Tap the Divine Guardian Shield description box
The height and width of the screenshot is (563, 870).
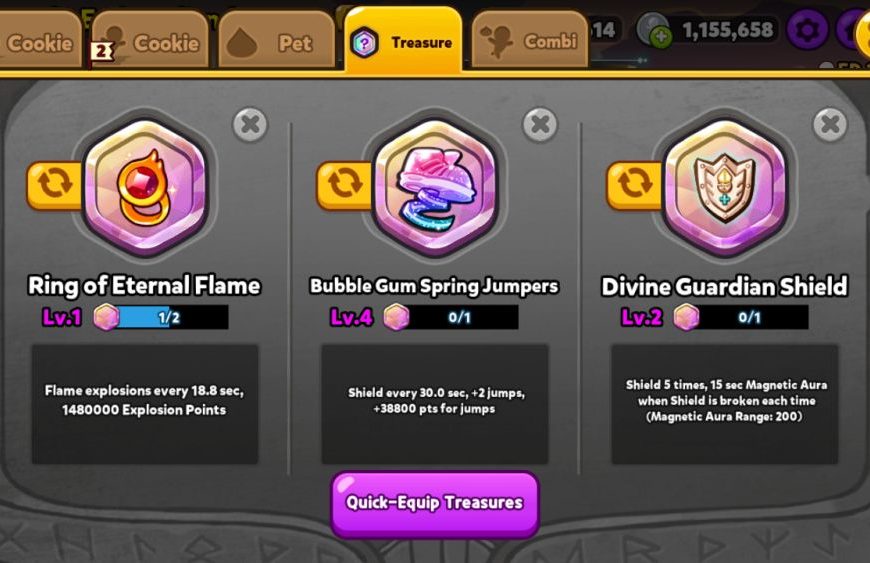(x=725, y=404)
